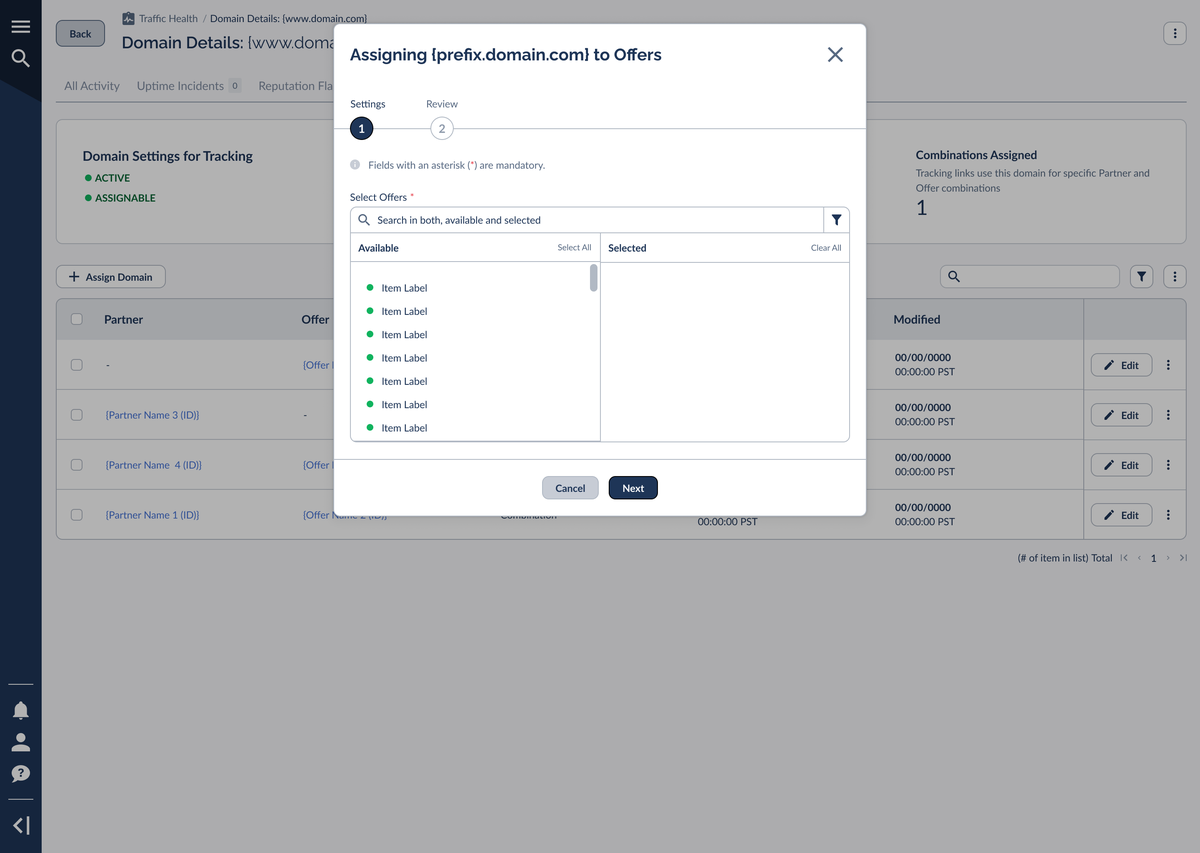Check the Partner Name 1 row checkbox
The height and width of the screenshot is (853, 1200).
77,515
